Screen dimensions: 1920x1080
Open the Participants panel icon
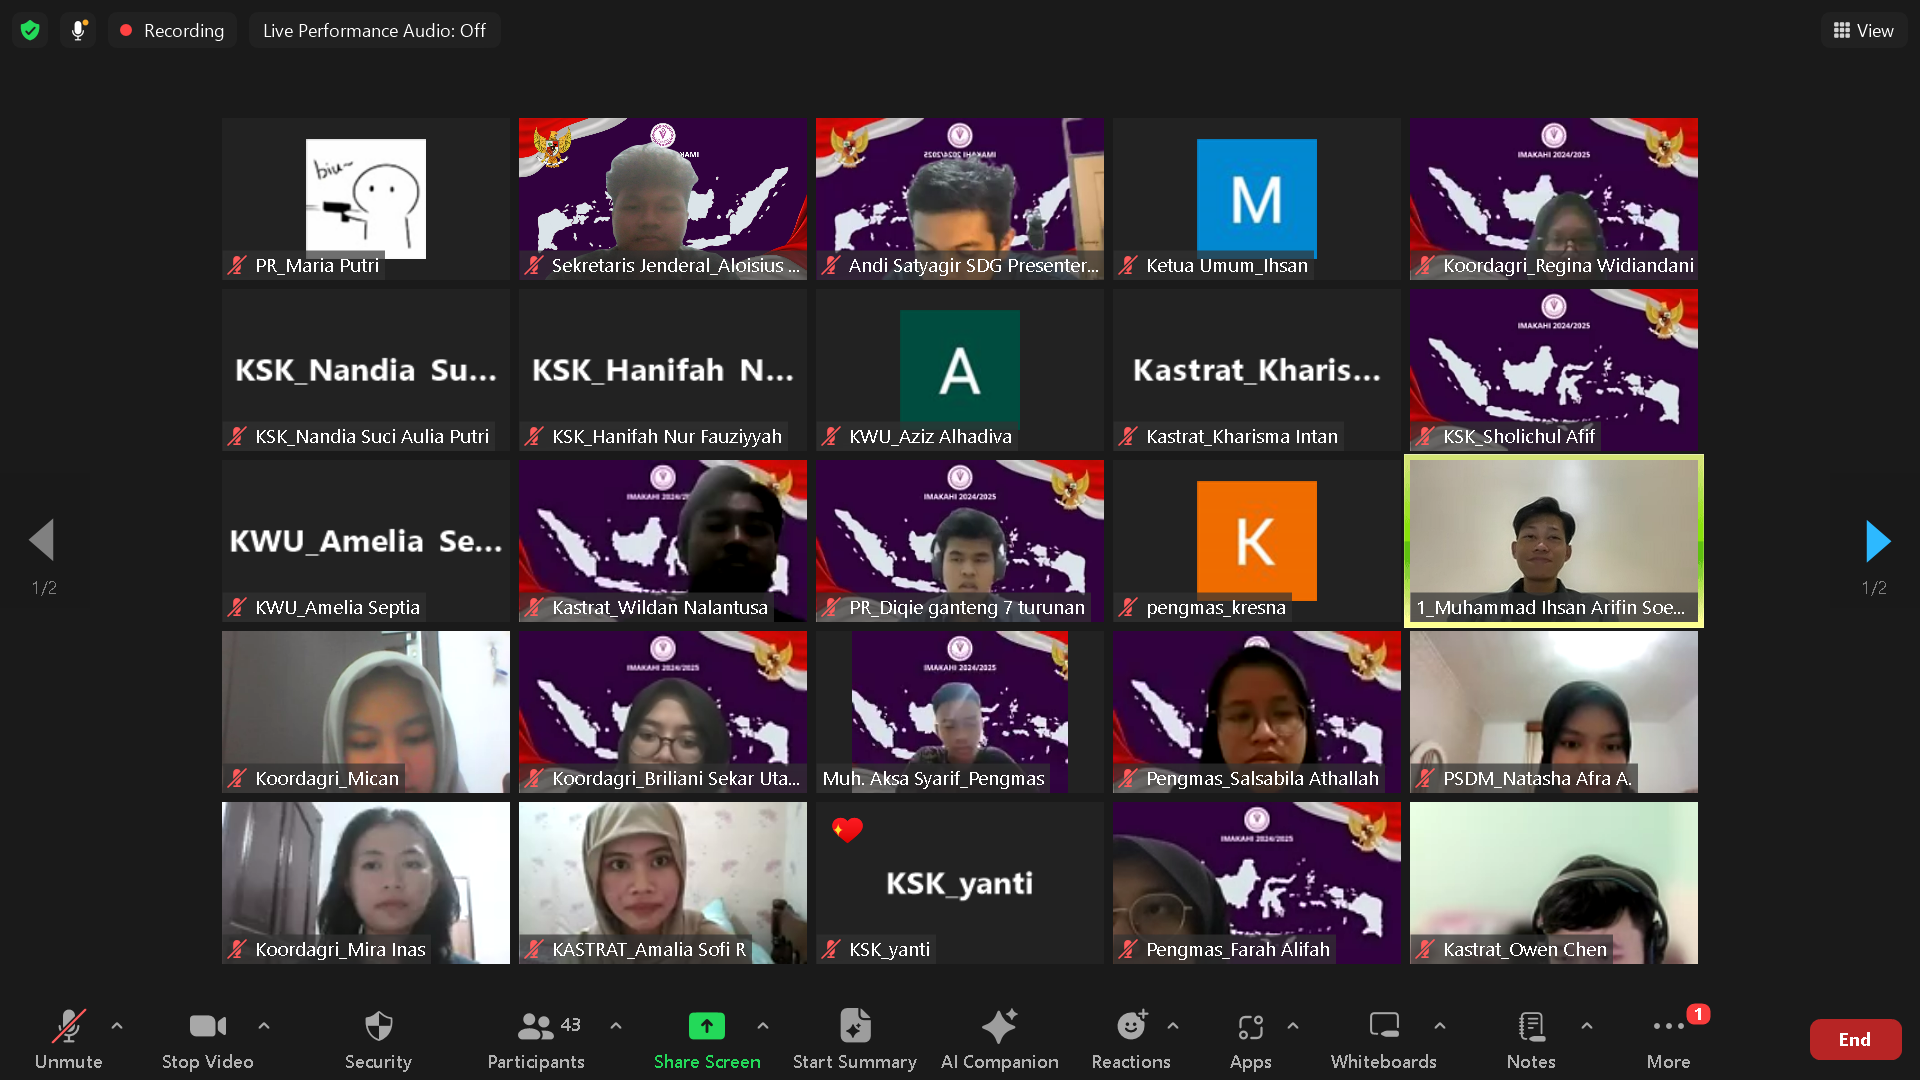click(536, 1027)
